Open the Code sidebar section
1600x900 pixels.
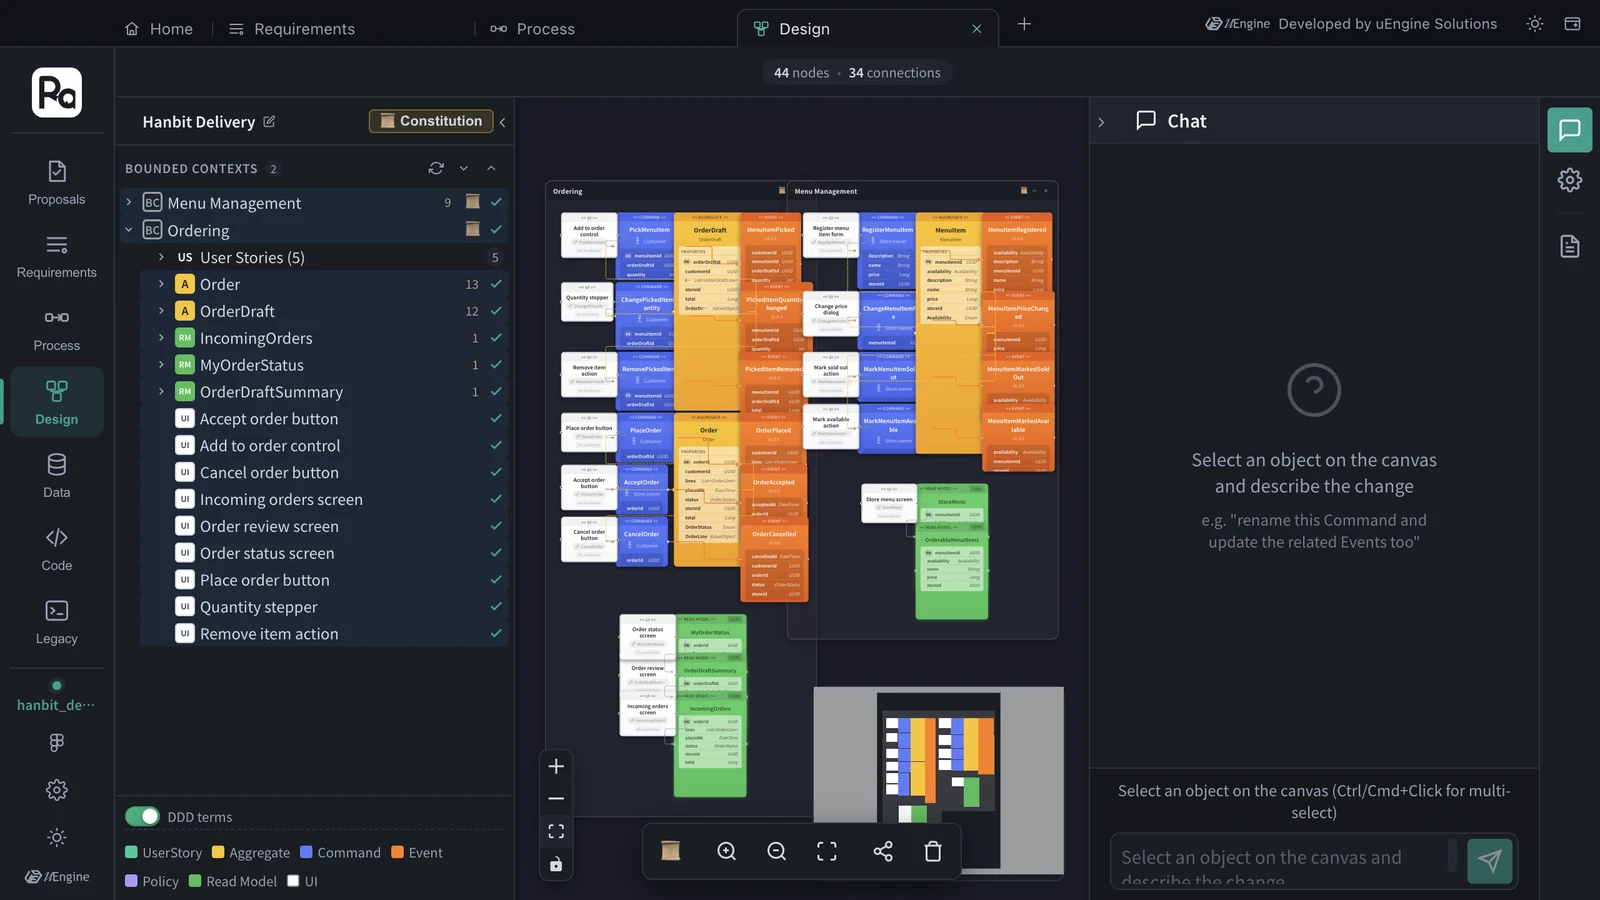coord(57,549)
